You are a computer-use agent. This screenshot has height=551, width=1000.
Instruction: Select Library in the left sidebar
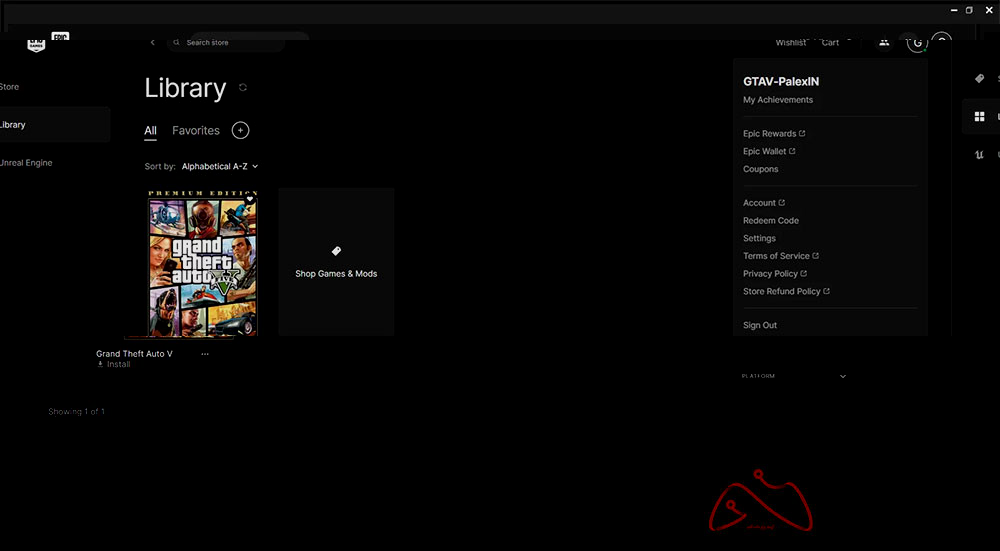point(55,124)
